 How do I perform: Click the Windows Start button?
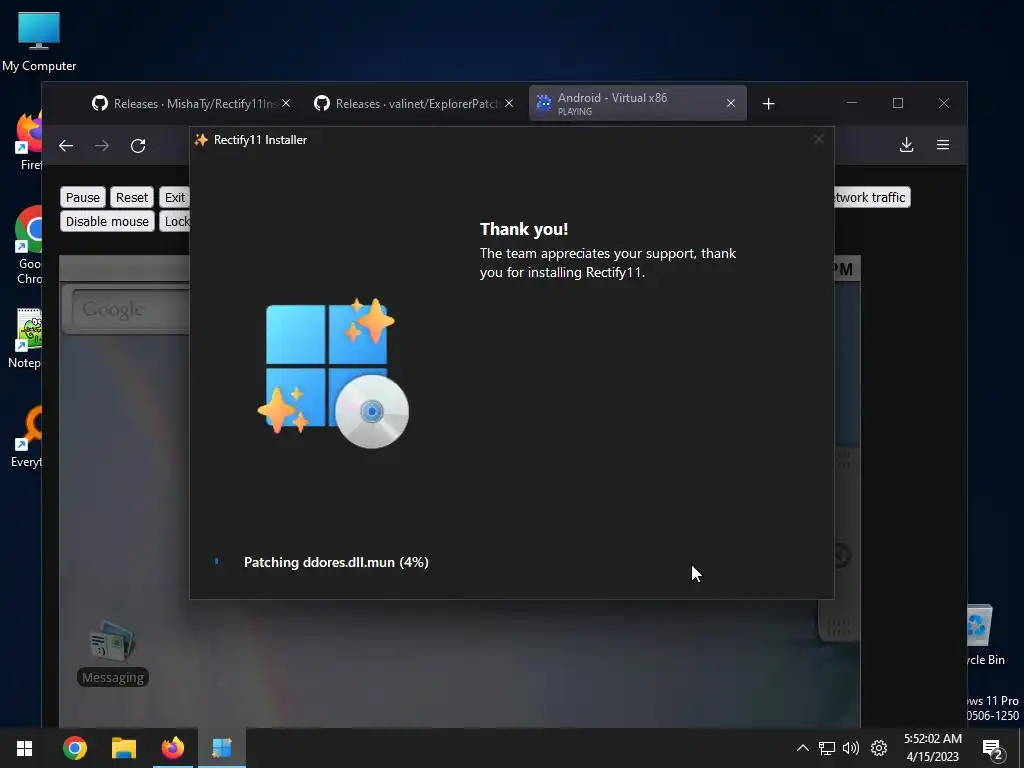click(25, 748)
